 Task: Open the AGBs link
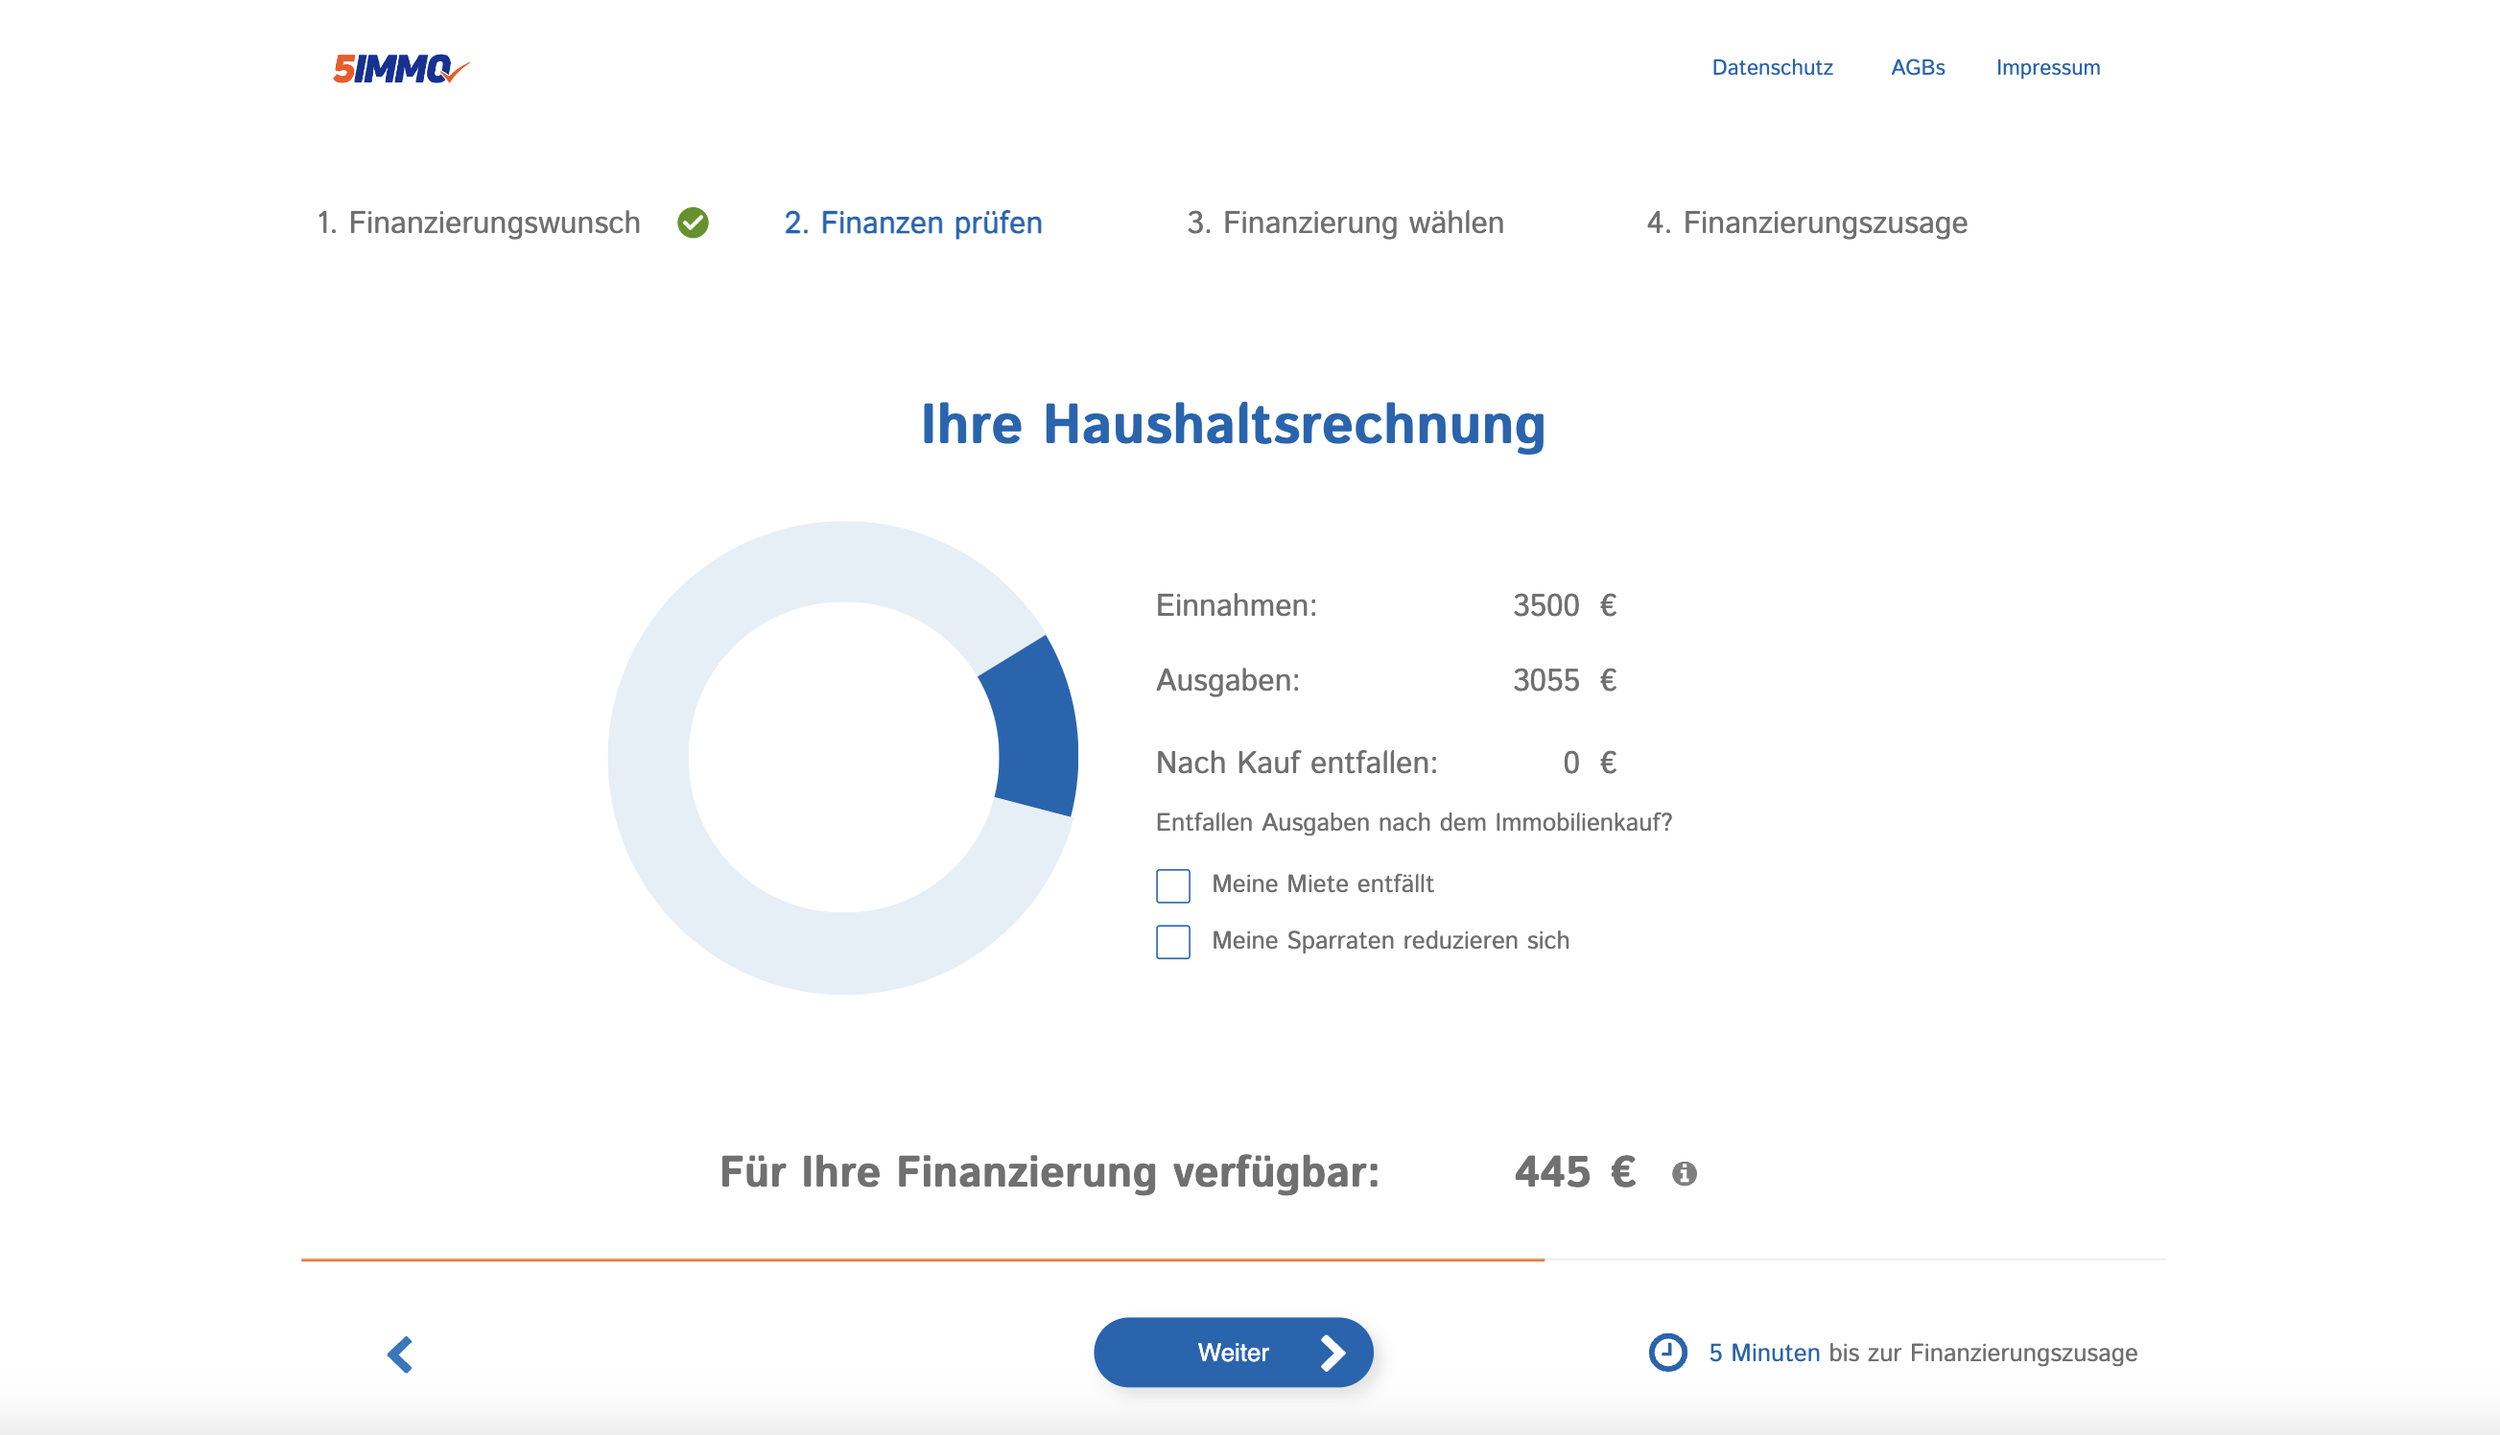(1917, 68)
